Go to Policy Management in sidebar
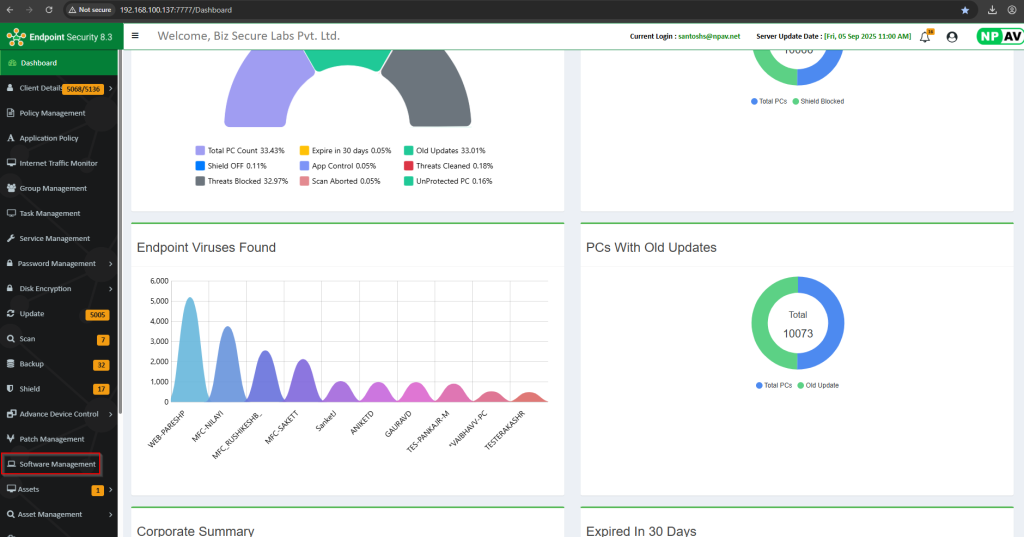Image resolution: width=1024 pixels, height=537 pixels. 52,113
